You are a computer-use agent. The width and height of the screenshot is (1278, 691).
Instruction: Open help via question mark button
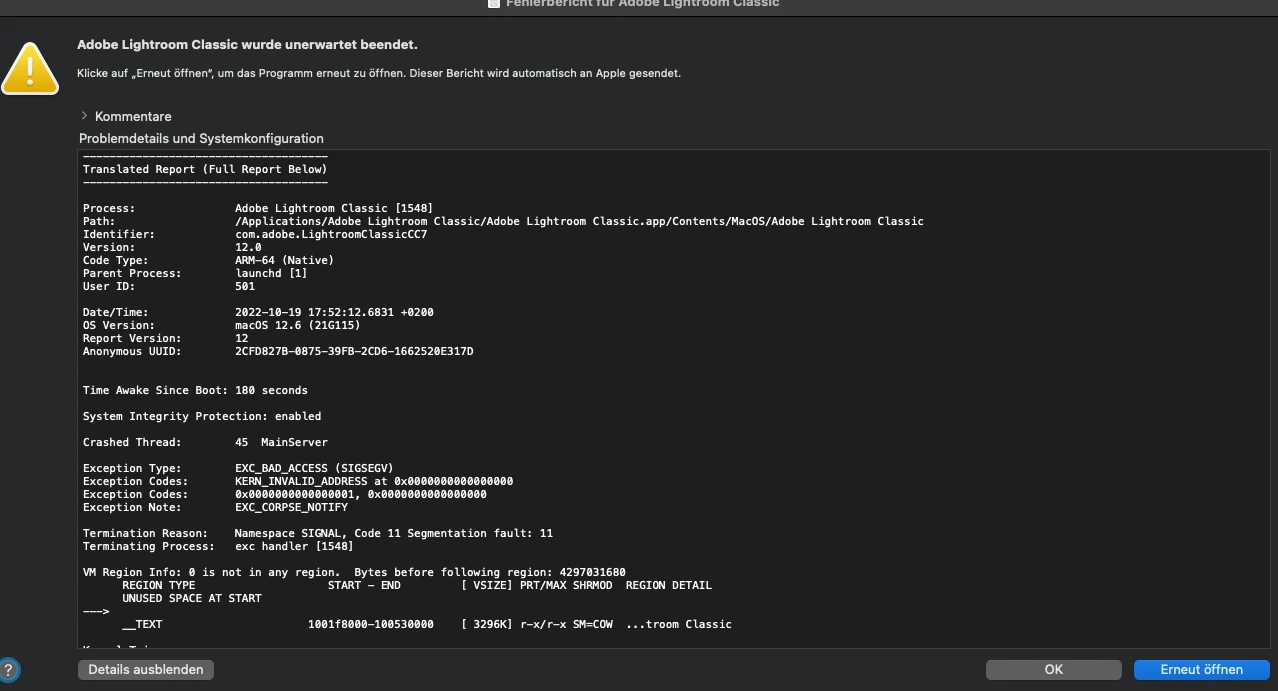[7, 670]
